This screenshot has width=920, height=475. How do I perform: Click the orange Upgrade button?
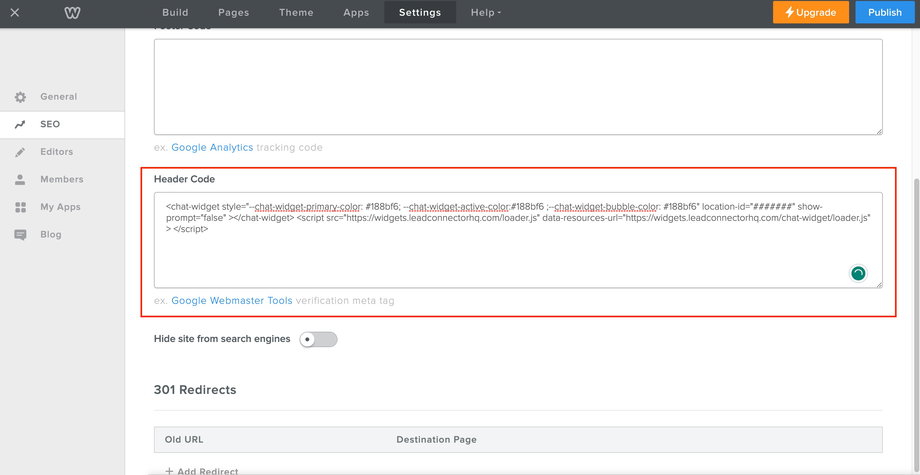tap(811, 13)
